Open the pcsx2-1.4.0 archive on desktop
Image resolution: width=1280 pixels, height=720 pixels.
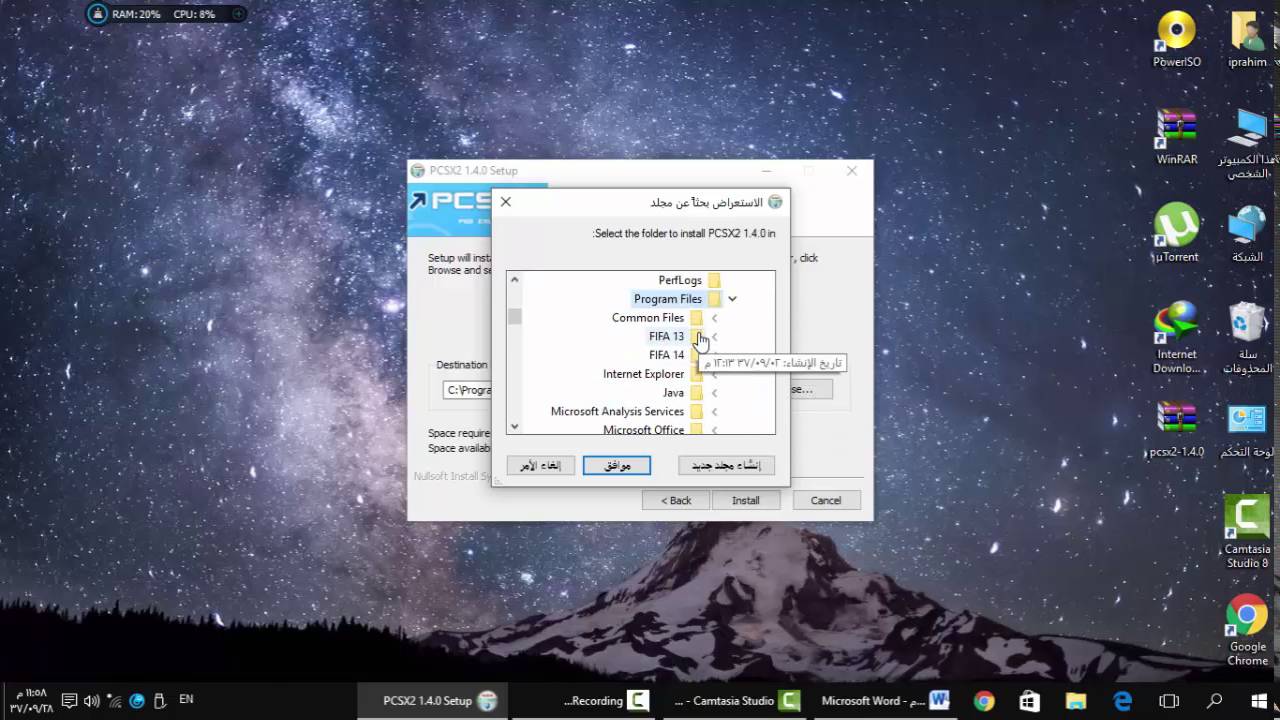pyautogui.click(x=1176, y=429)
